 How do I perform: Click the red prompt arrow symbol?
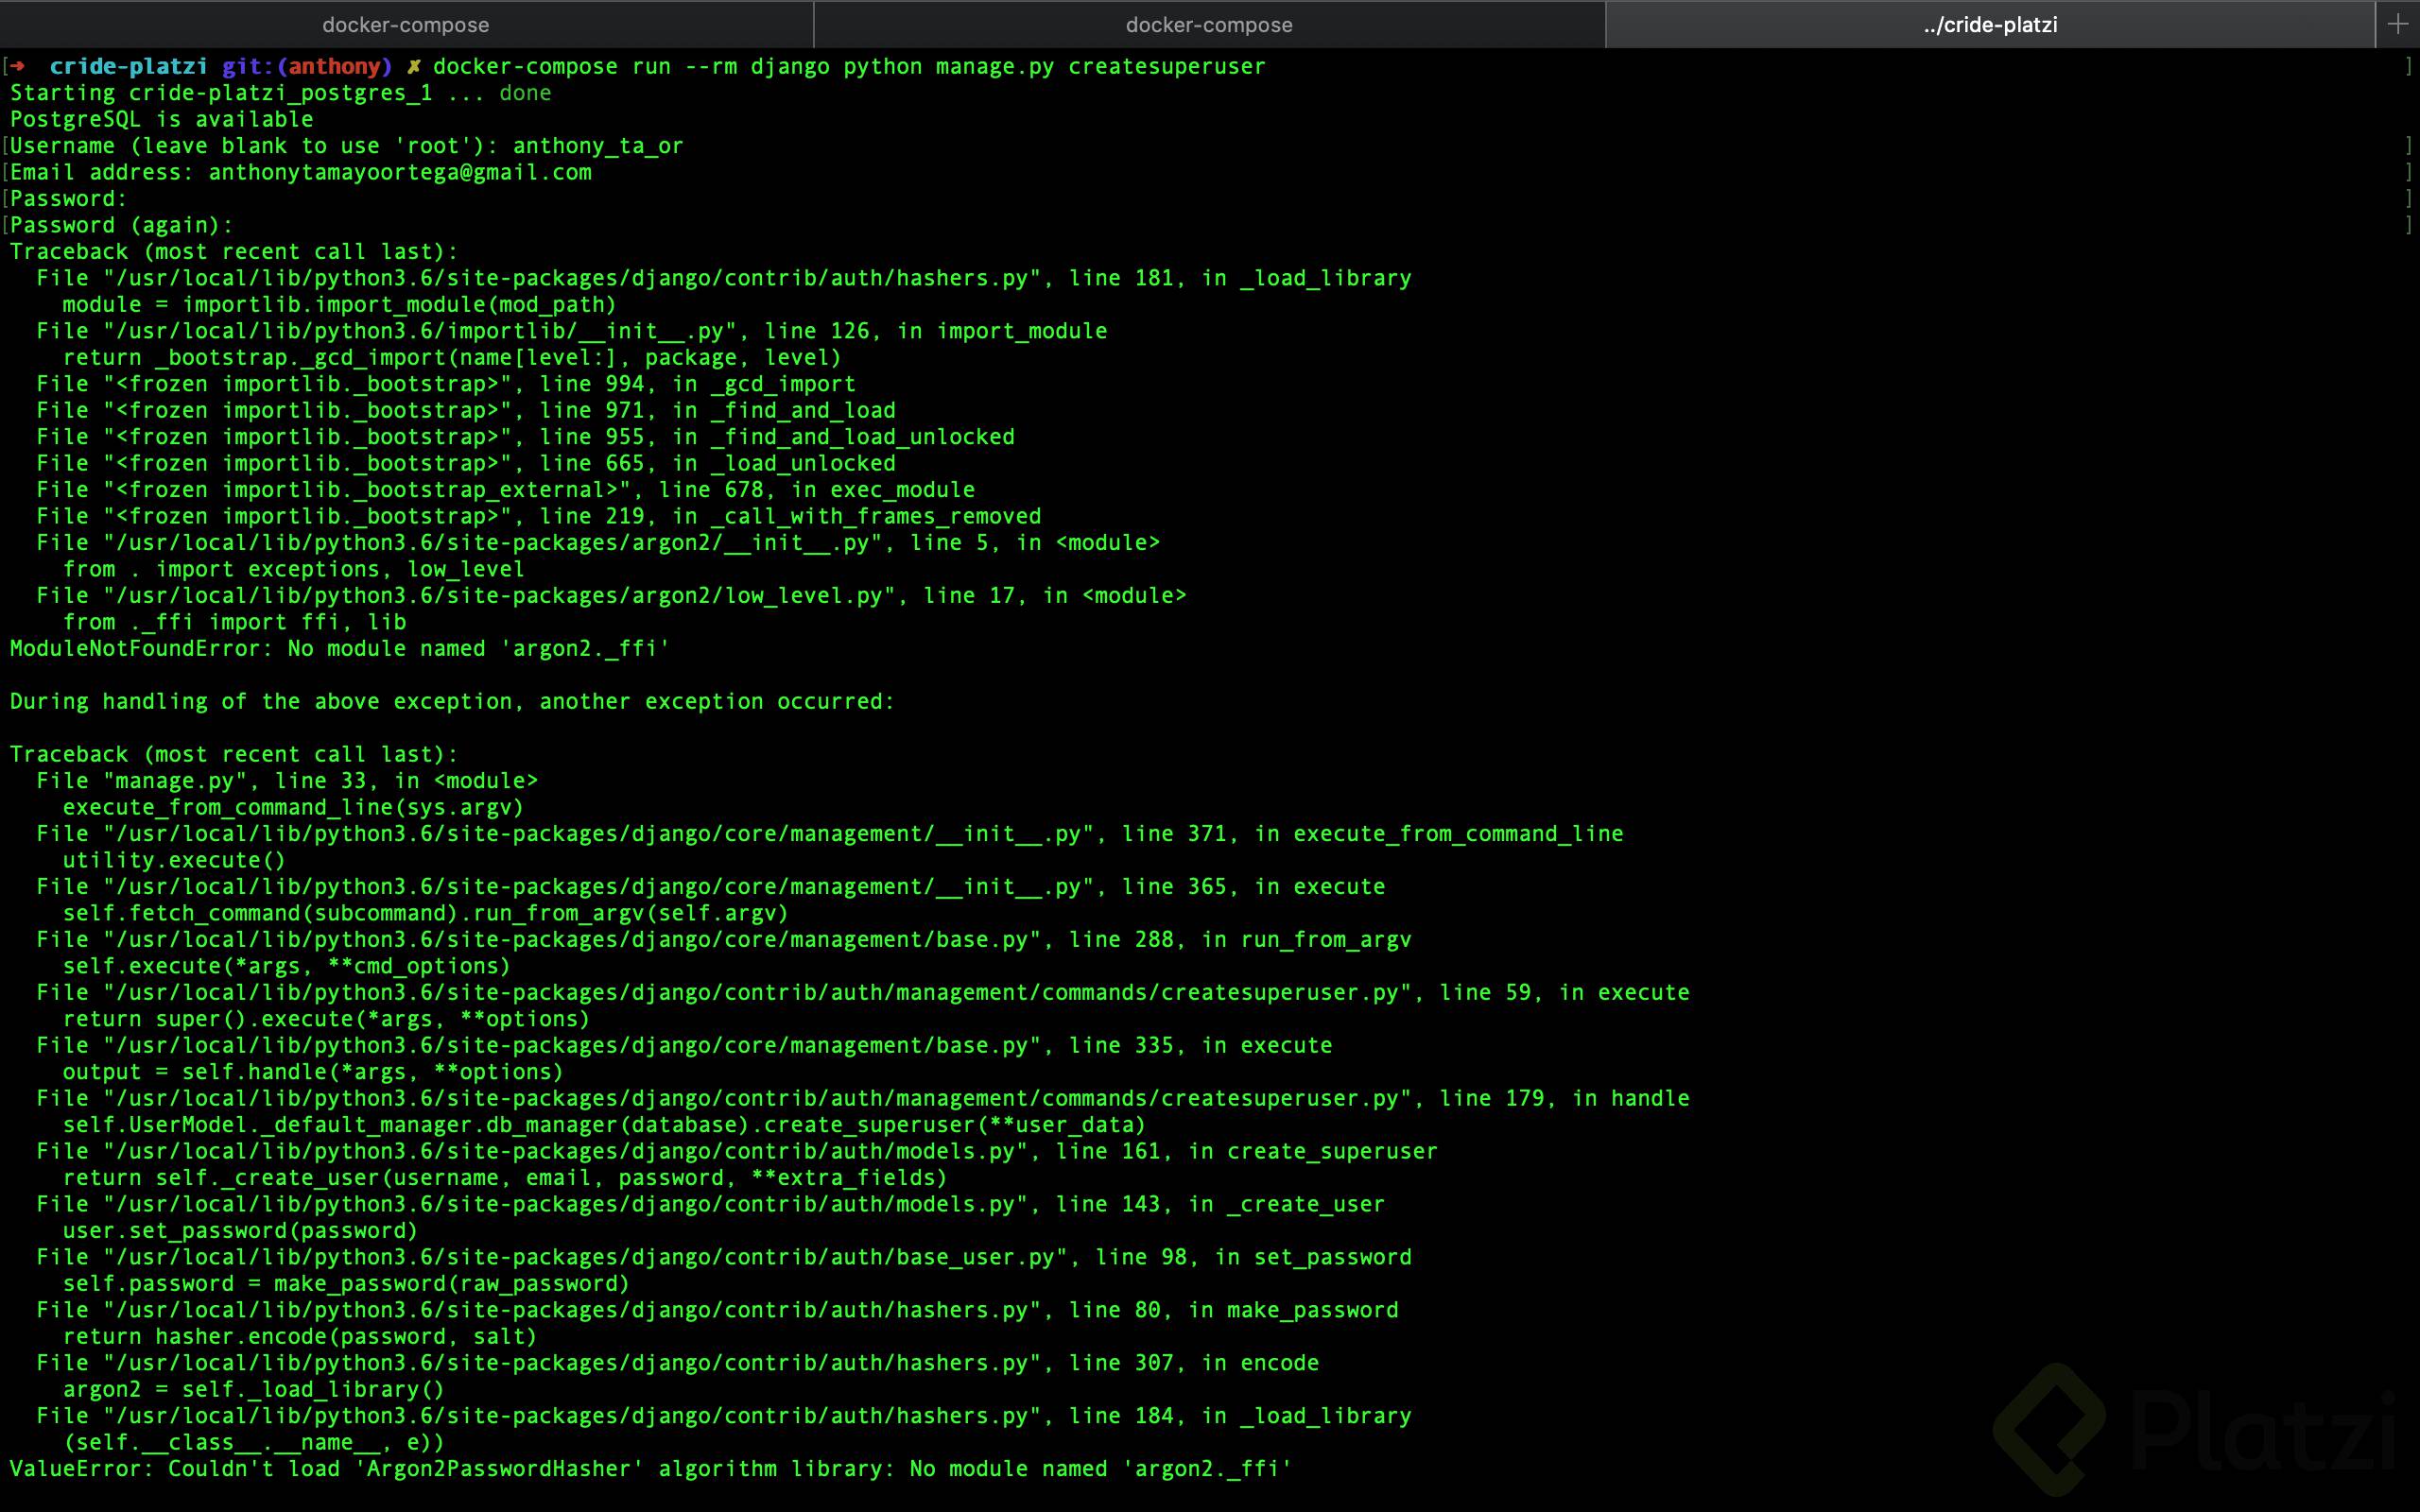[x=17, y=66]
